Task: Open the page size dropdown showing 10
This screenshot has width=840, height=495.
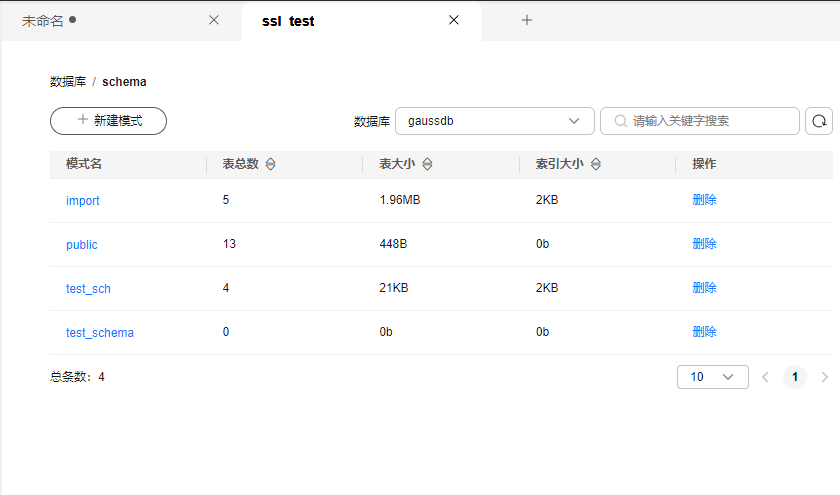Action: (712, 377)
